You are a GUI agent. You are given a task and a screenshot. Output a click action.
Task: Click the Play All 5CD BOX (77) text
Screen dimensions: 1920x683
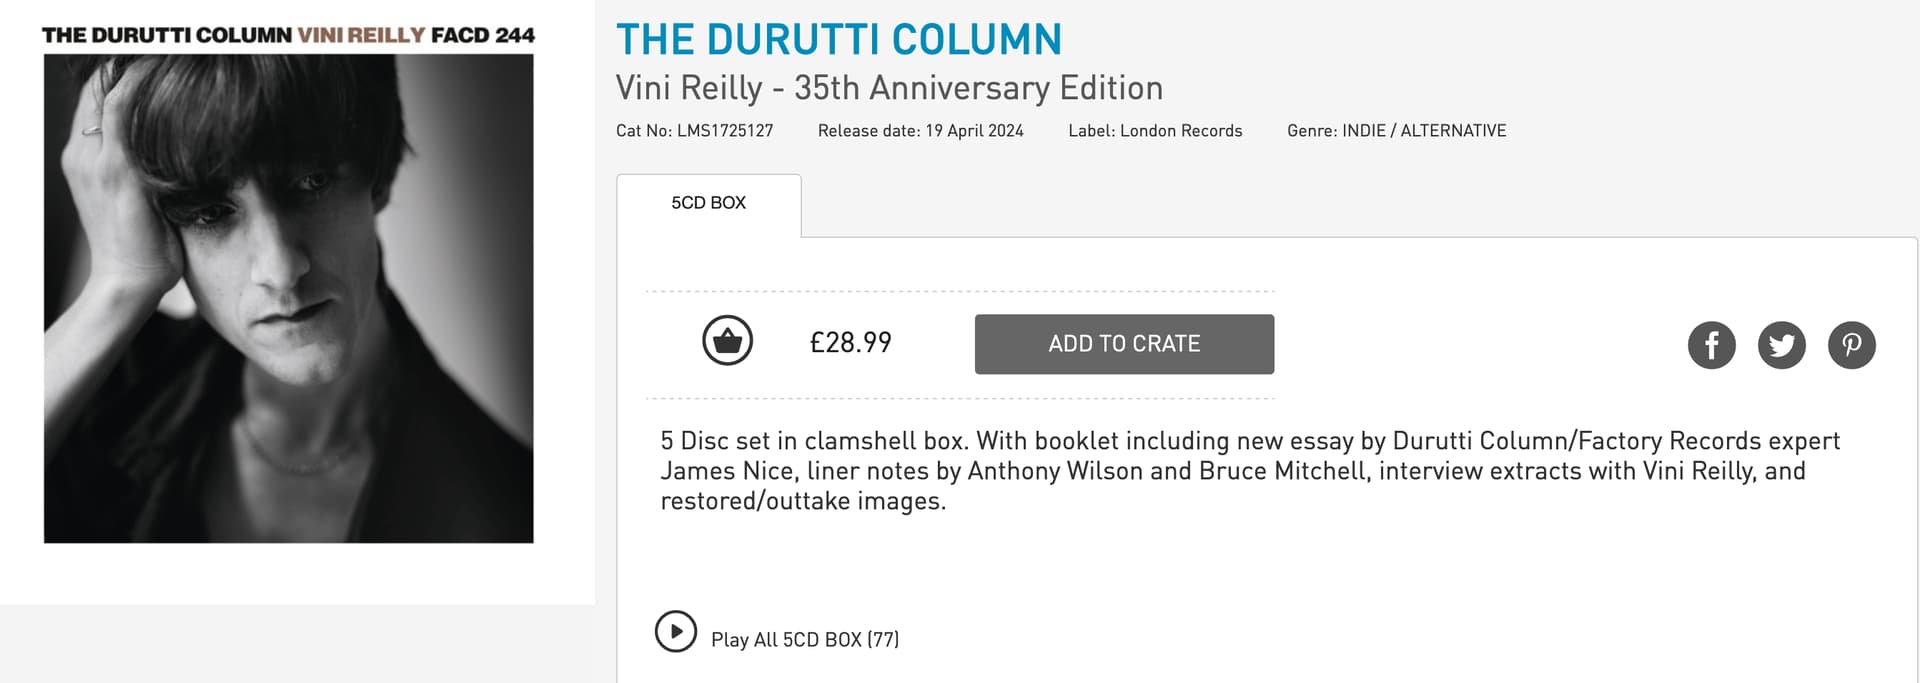coord(804,640)
